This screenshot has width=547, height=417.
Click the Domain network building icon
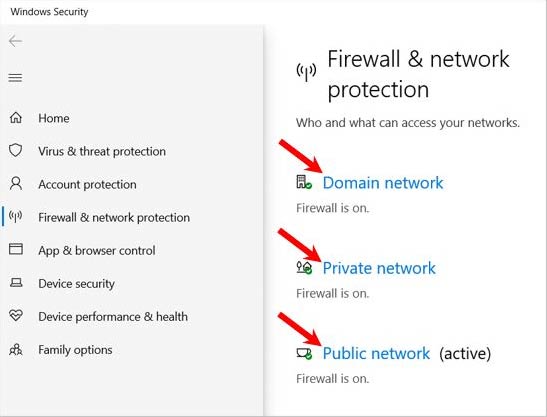pyautogui.click(x=304, y=182)
